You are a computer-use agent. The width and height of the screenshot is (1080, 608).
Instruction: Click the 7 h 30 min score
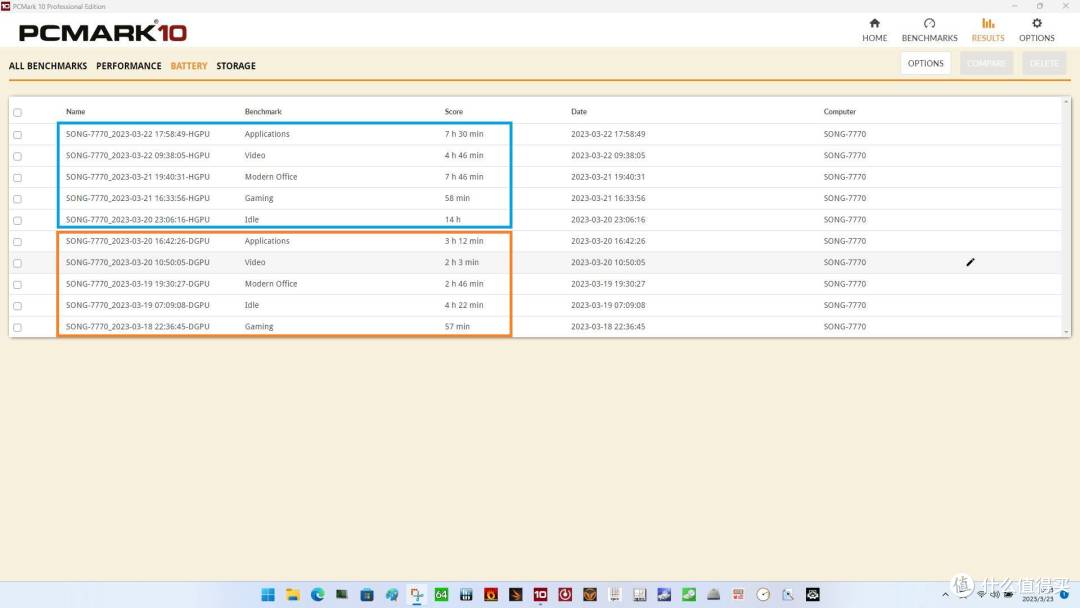(x=464, y=134)
